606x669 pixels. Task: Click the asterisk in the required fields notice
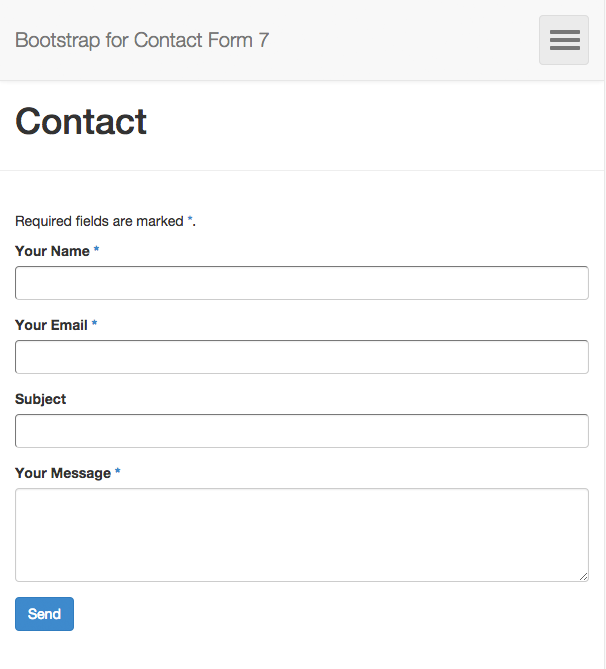pyautogui.click(x=190, y=220)
